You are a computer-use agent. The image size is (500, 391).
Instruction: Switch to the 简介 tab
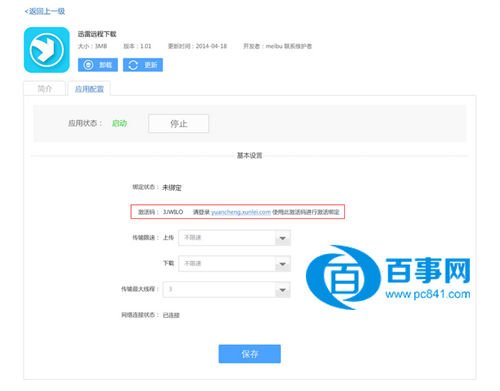(x=44, y=89)
